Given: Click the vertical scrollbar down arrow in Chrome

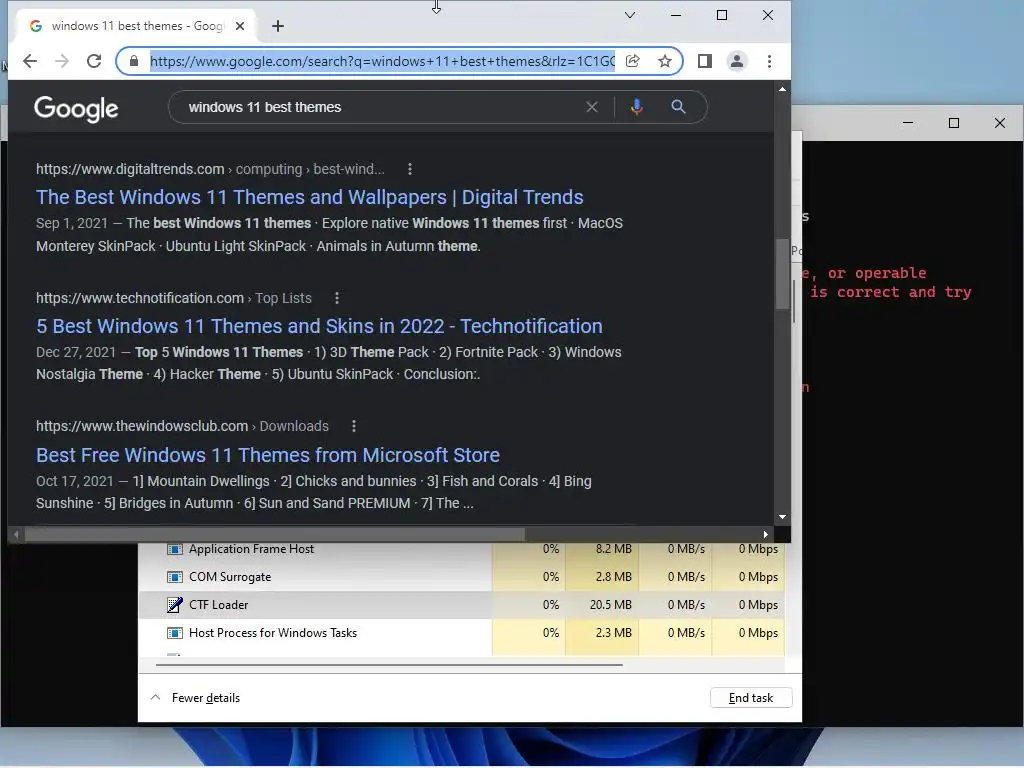Looking at the screenshot, I should [x=782, y=517].
